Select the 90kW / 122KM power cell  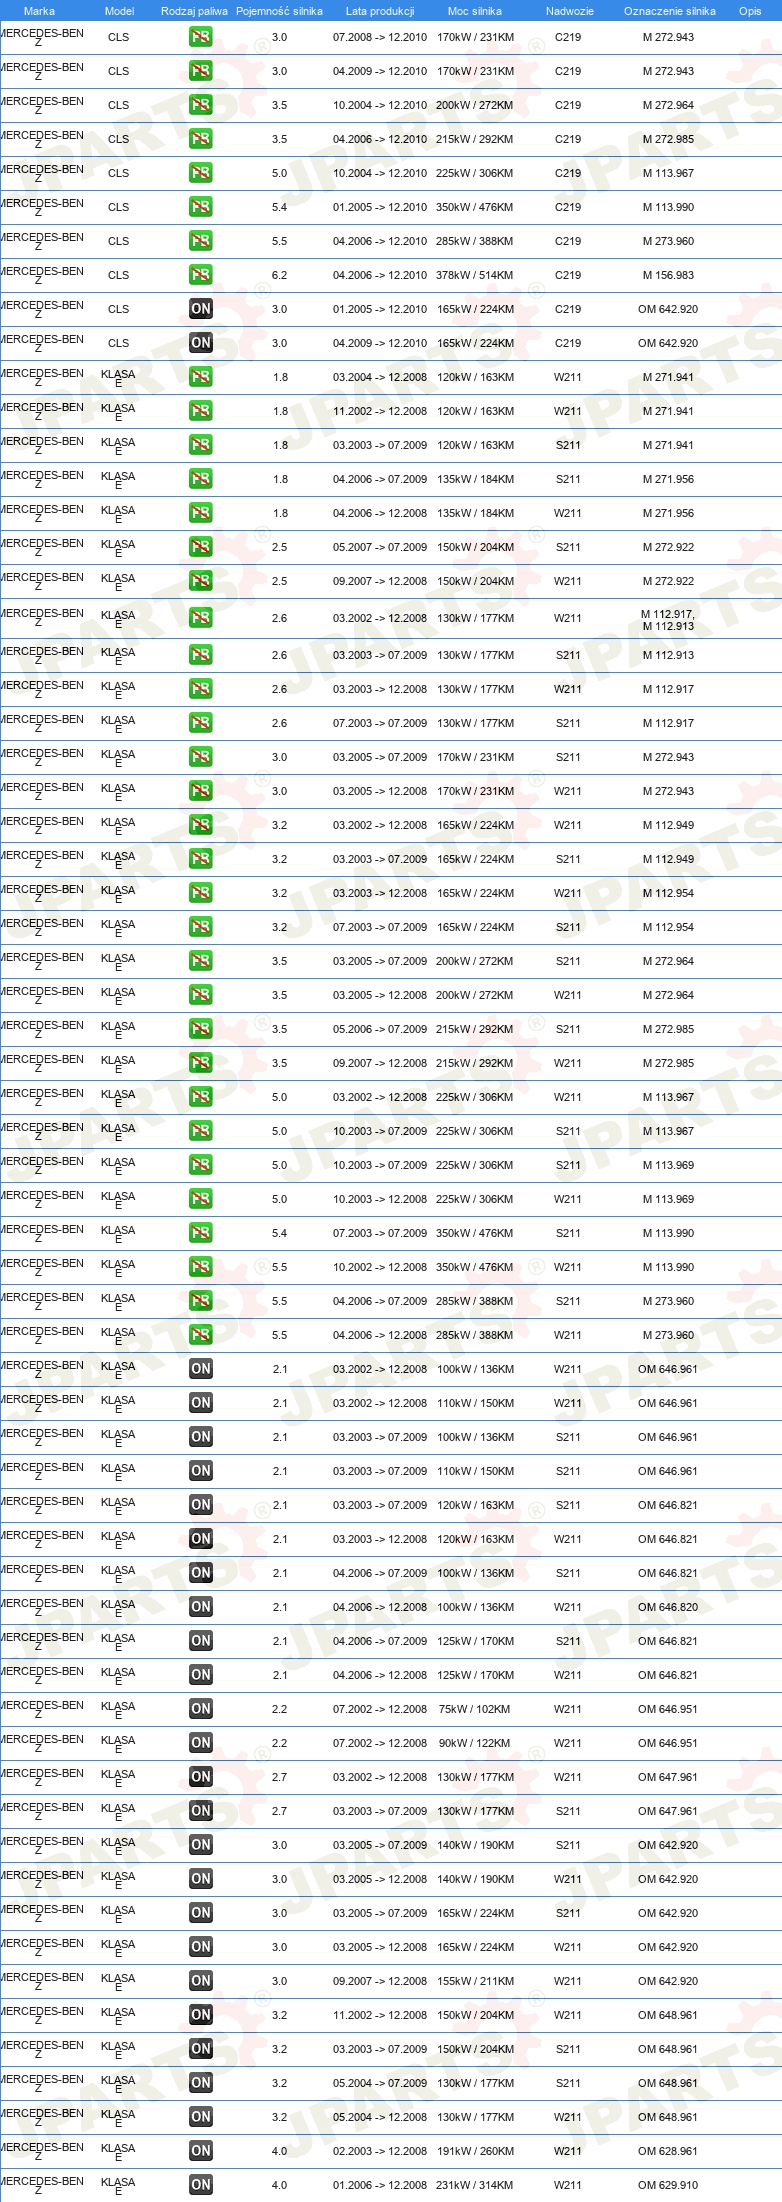475,1743
